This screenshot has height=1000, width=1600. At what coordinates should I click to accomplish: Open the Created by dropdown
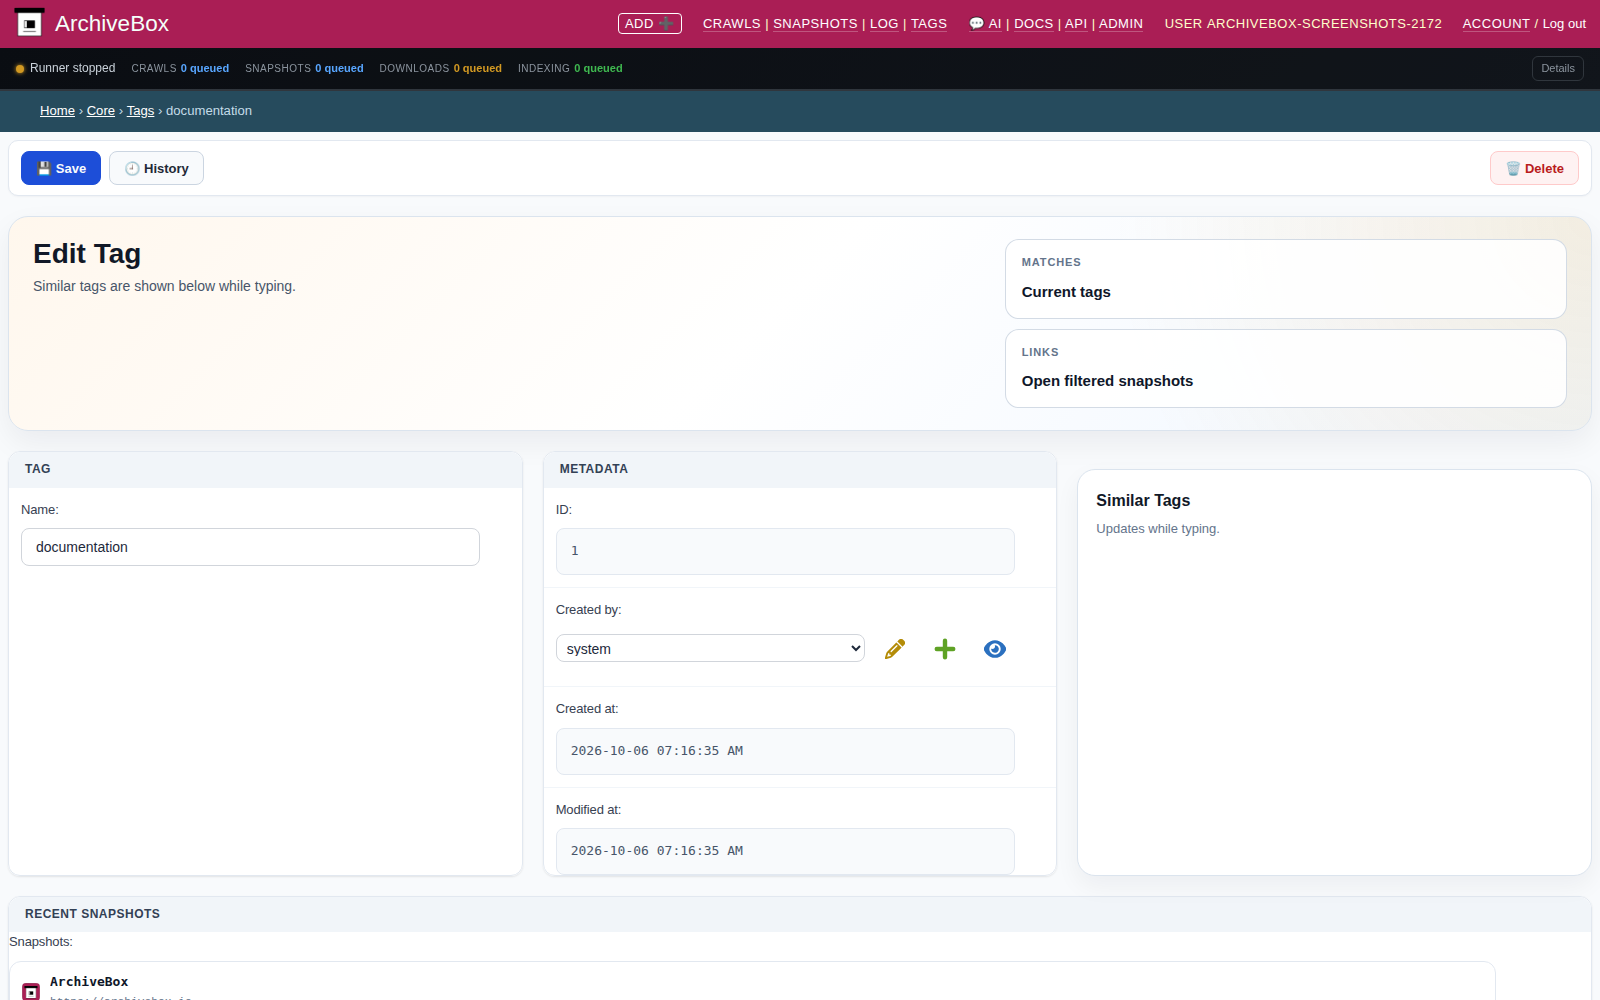tap(710, 648)
